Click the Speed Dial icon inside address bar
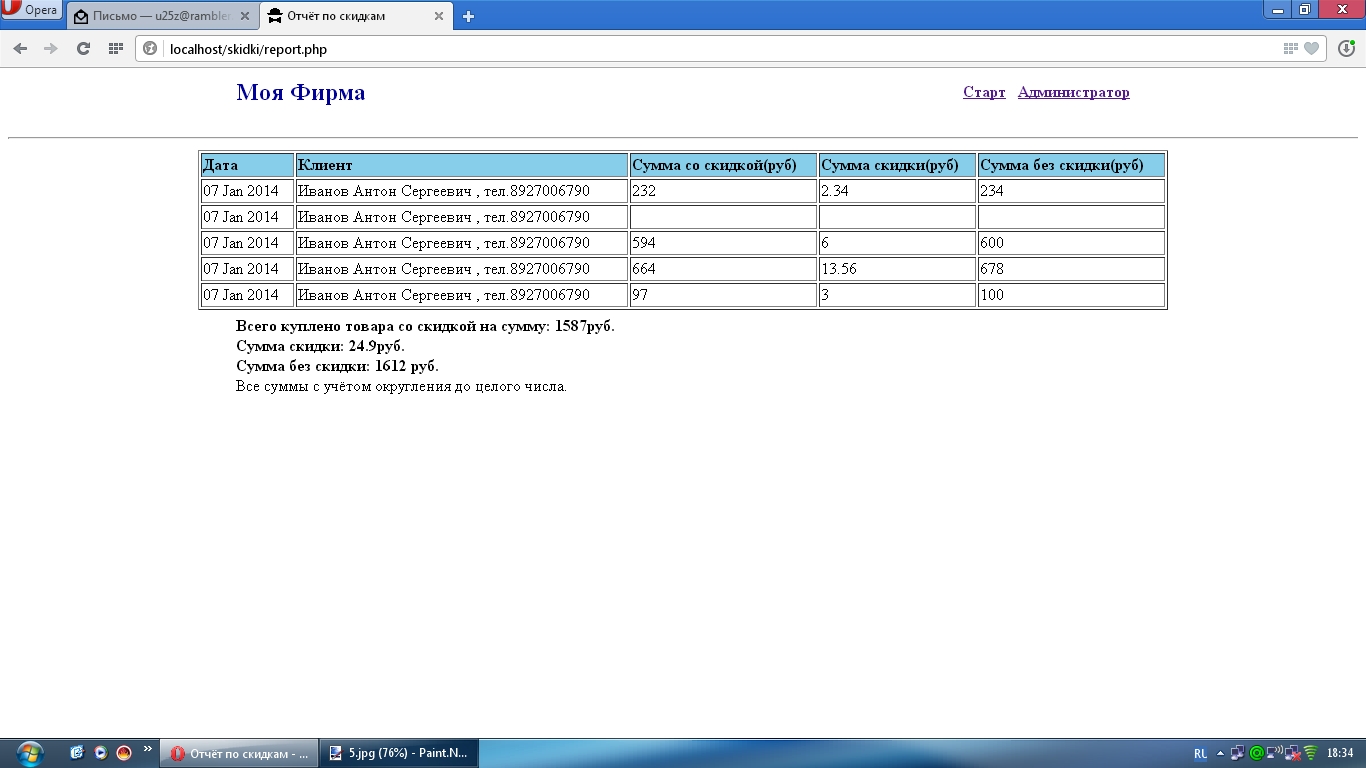The image size is (1366, 768). (1290, 49)
